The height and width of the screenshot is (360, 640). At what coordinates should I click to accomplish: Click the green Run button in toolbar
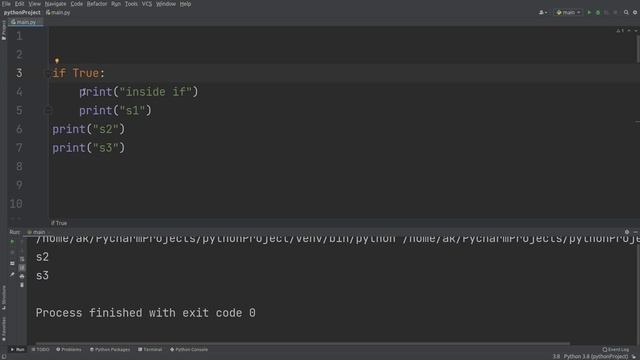(589, 13)
